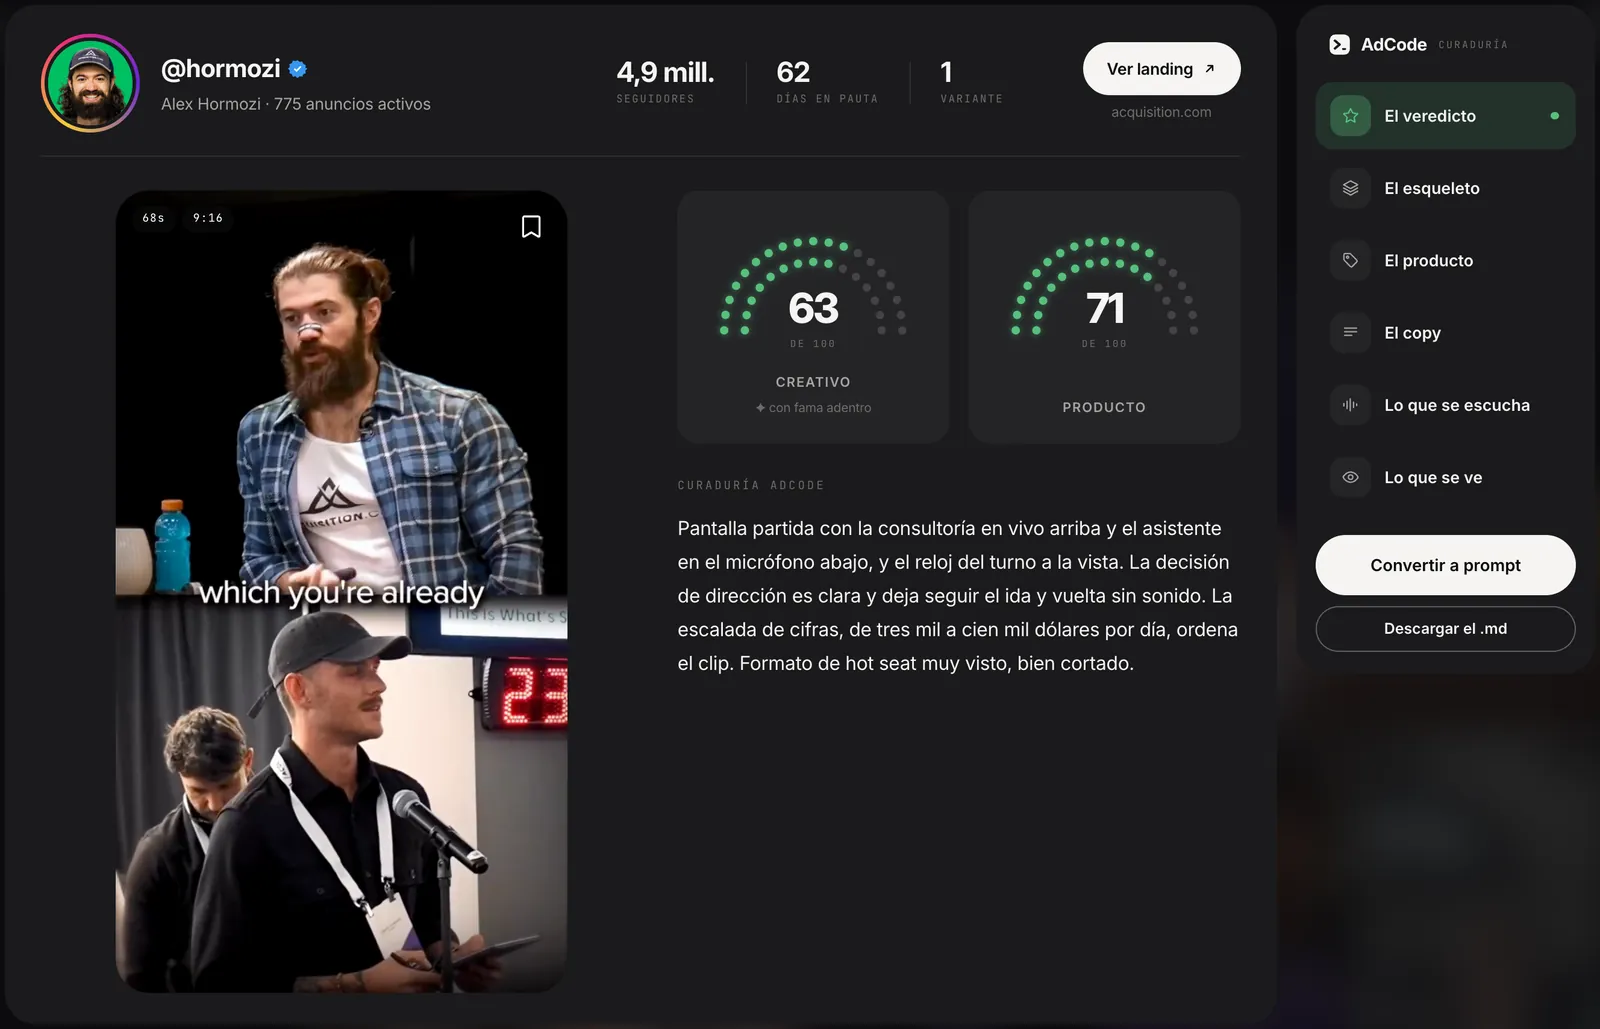The width and height of the screenshot is (1600, 1029).
Task: Click the tag icon beside El producto
Action: pos(1350,260)
